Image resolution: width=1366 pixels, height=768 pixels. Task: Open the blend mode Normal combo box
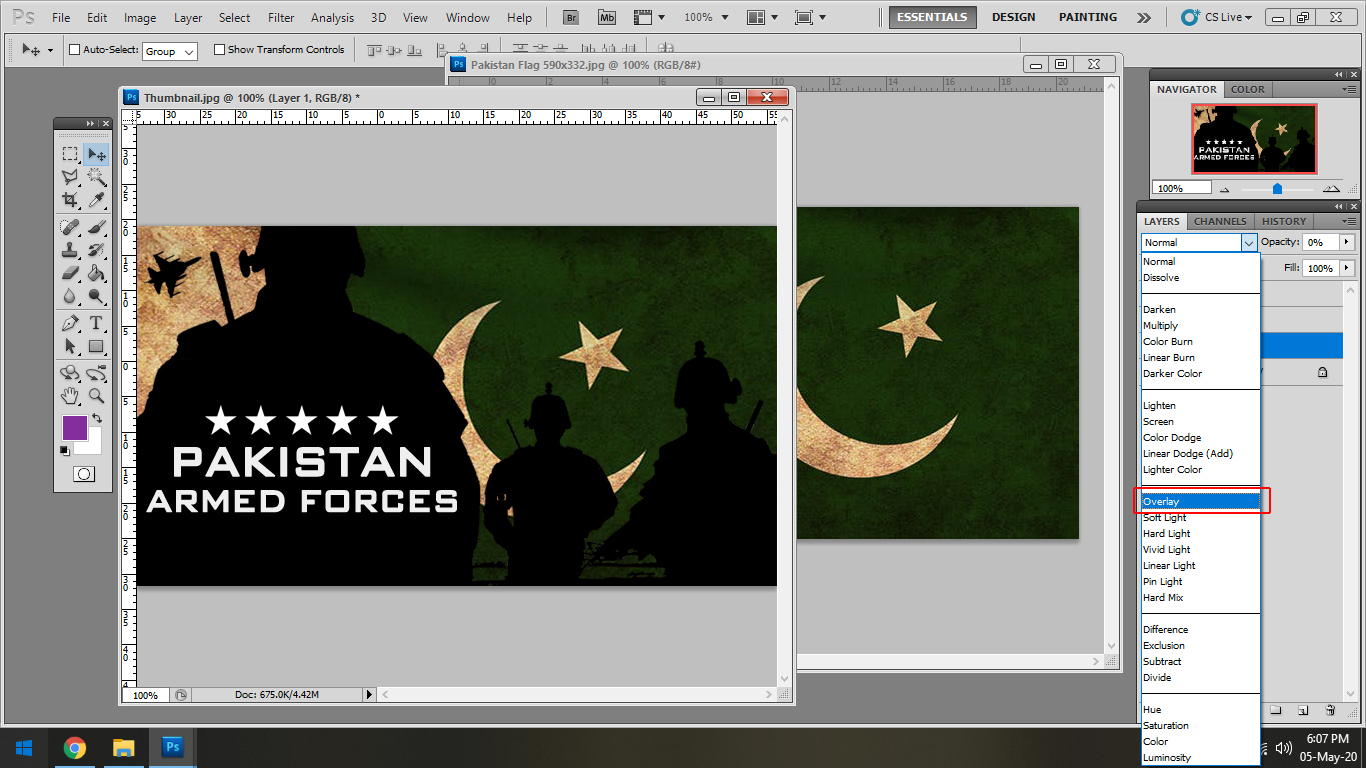(1199, 242)
